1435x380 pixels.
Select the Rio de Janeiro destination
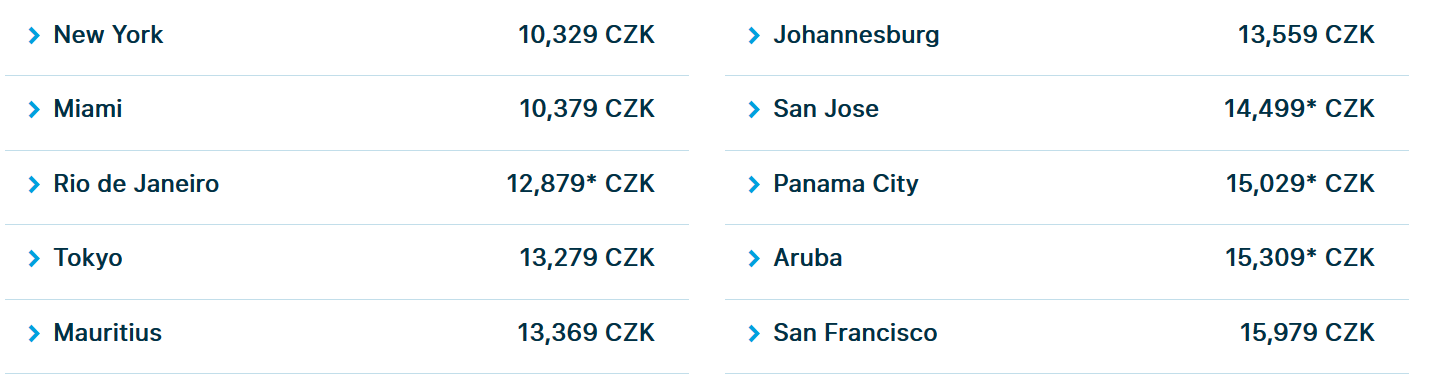tap(136, 184)
